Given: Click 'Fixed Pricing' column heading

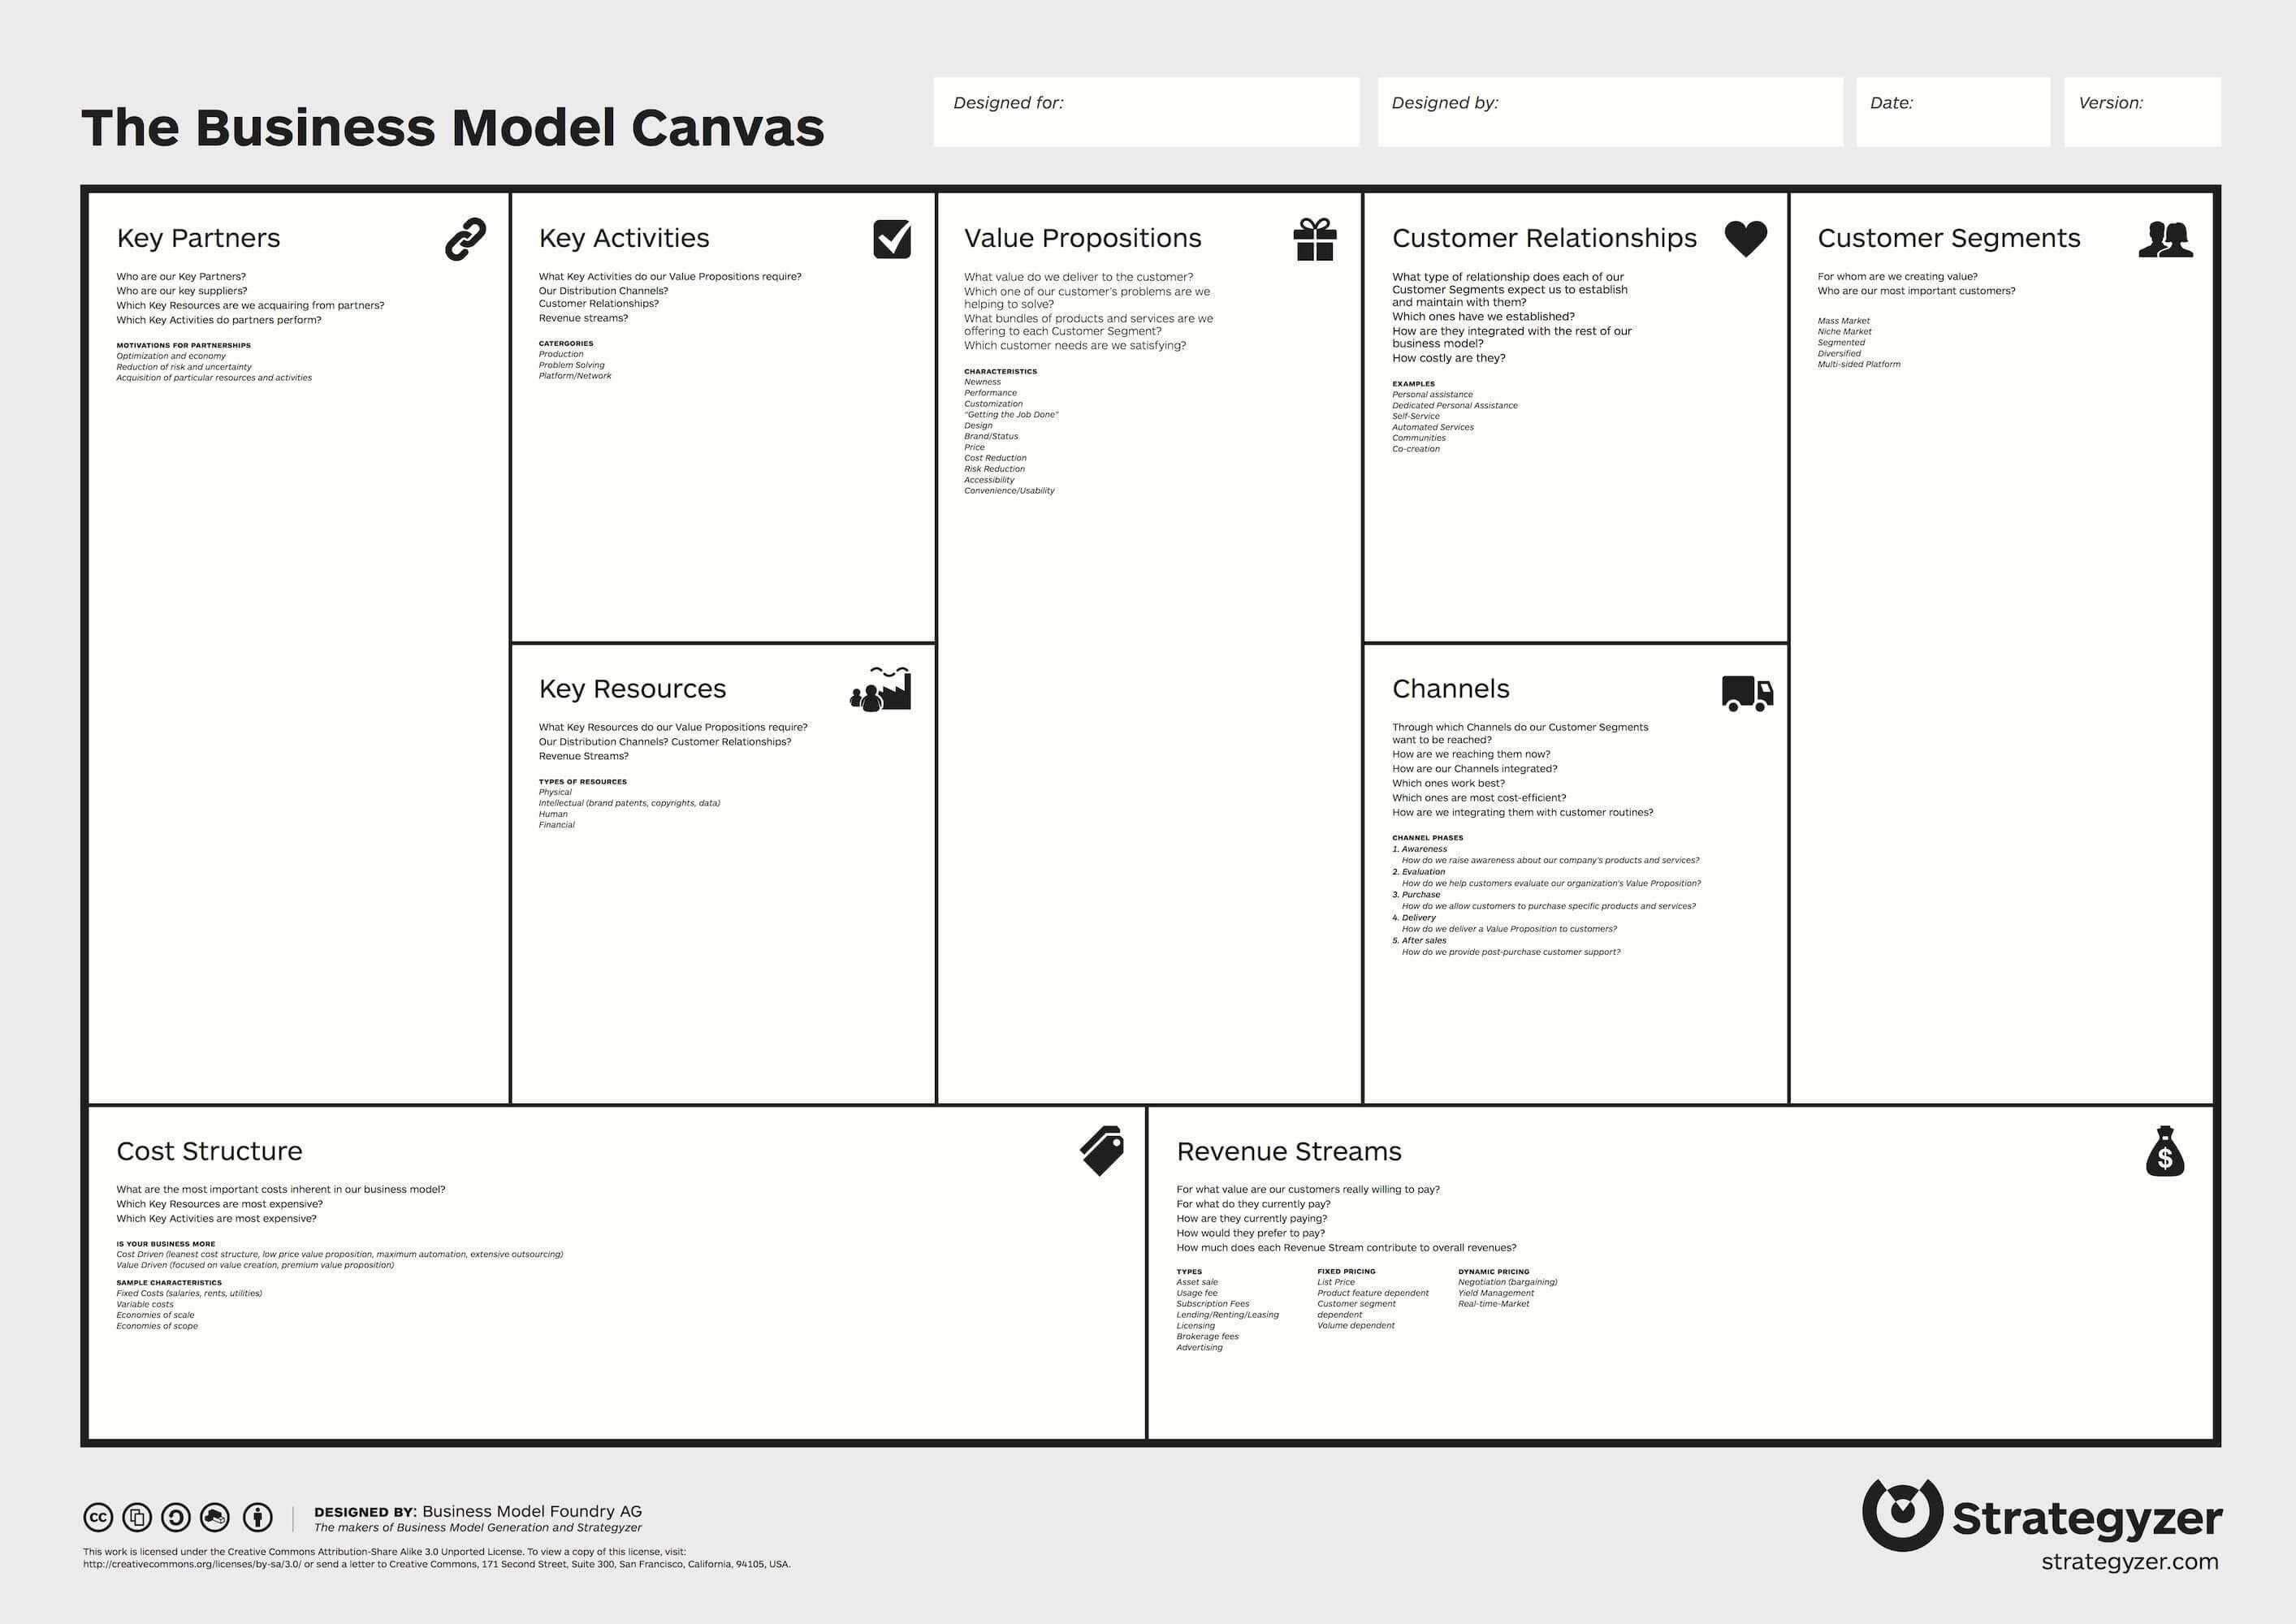Looking at the screenshot, I should coord(1346,1272).
